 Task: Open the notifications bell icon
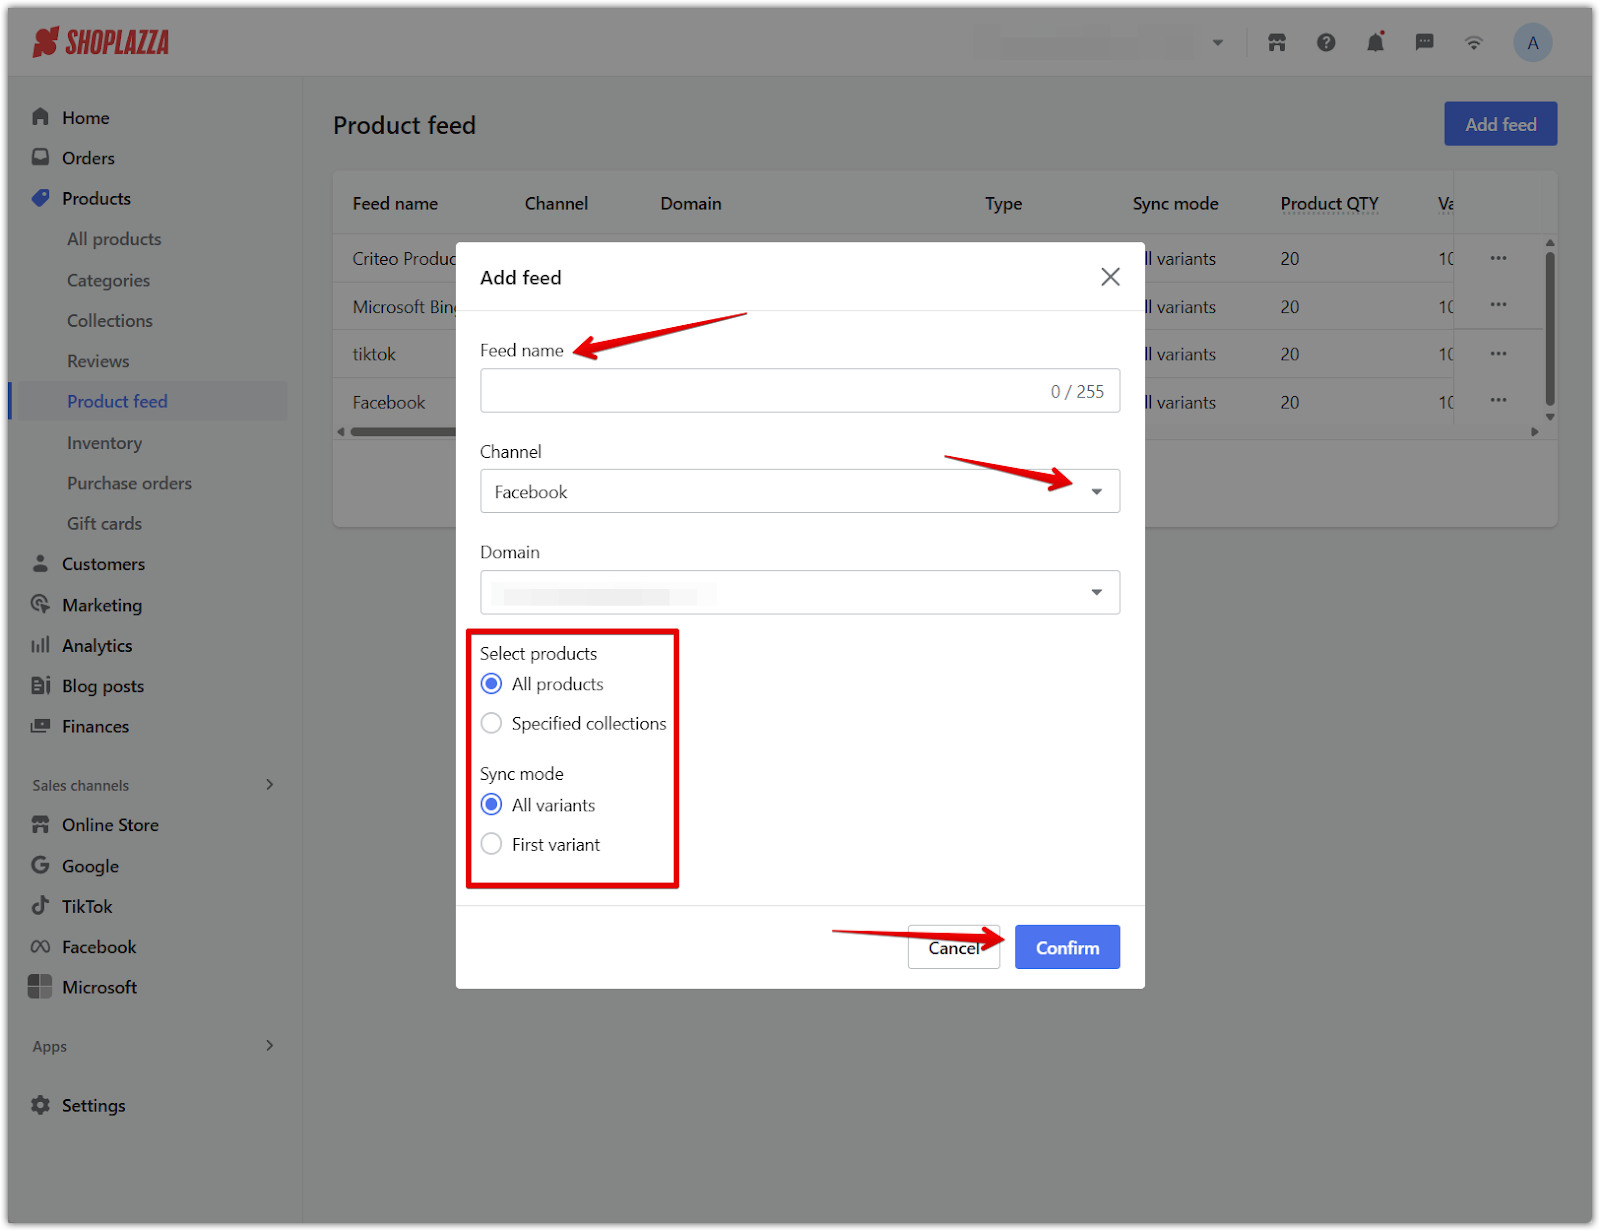coord(1376,42)
